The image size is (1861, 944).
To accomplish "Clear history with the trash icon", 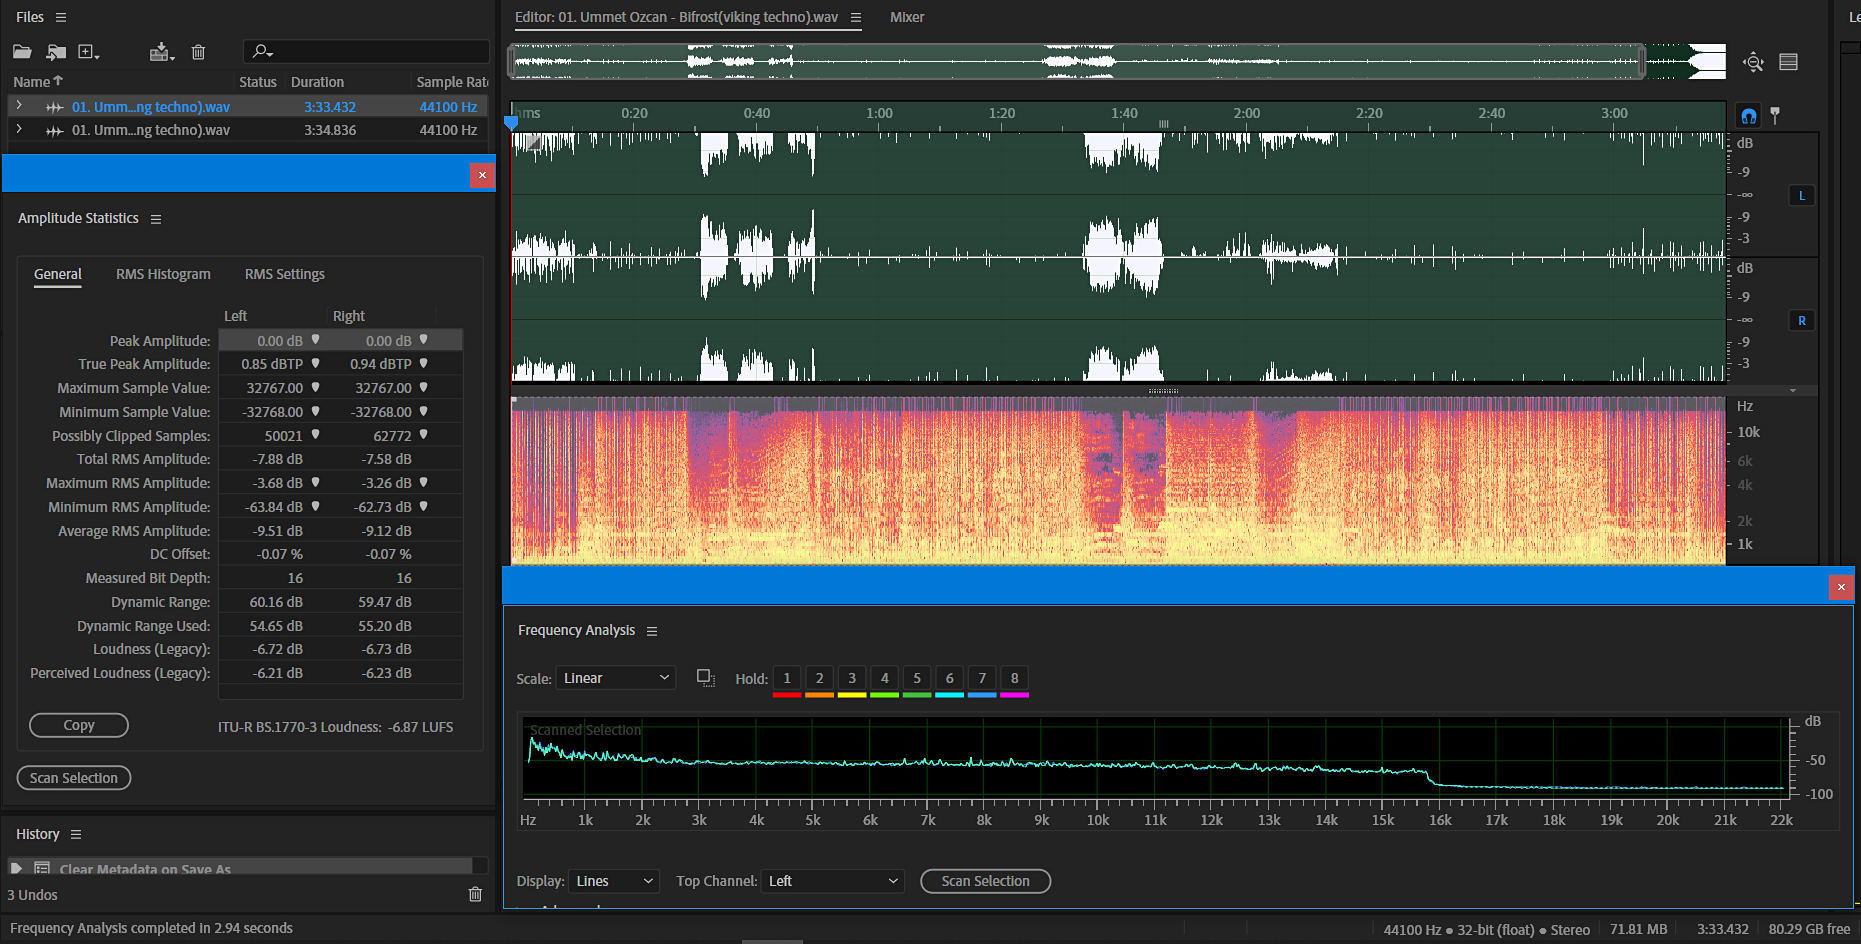I will pyautogui.click(x=475, y=894).
